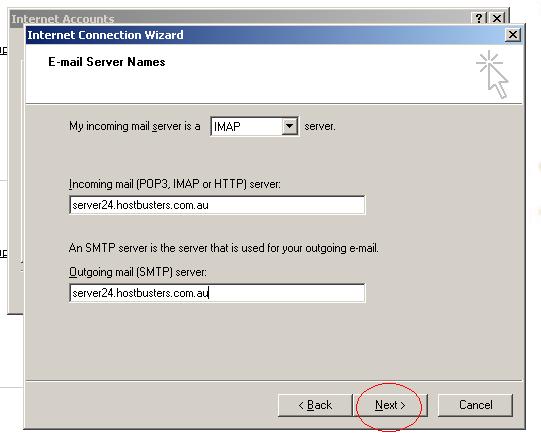Click the E-mail Server Names heading
The width and height of the screenshot is (541, 438).
point(107,62)
